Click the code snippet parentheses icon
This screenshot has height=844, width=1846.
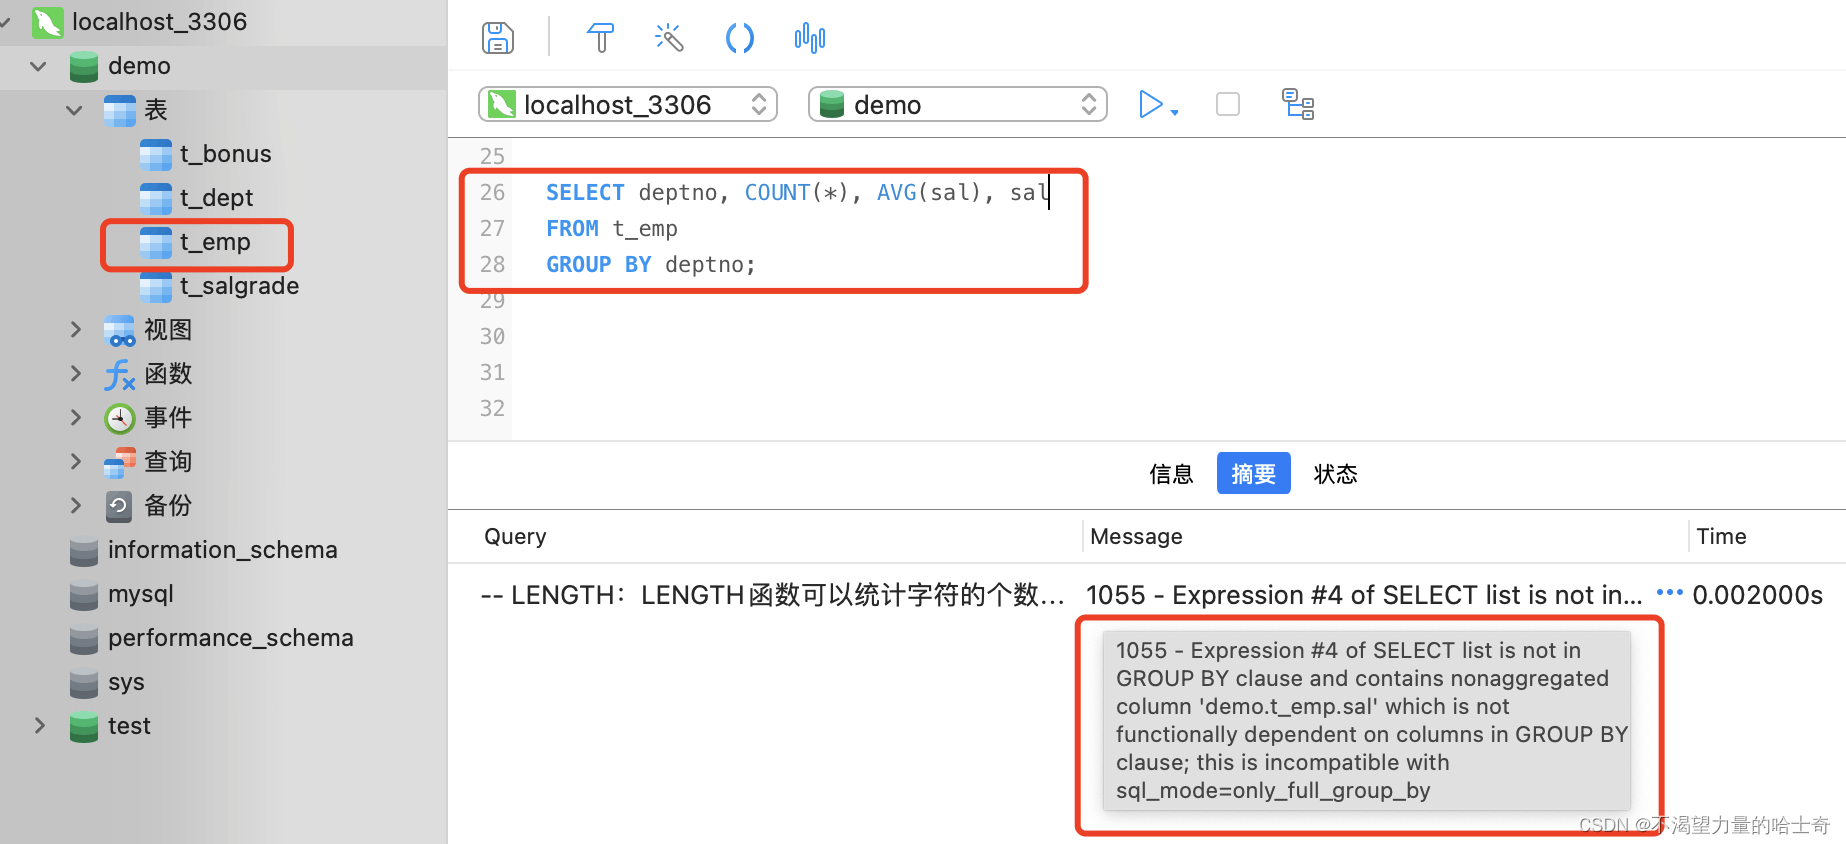pyautogui.click(x=739, y=38)
